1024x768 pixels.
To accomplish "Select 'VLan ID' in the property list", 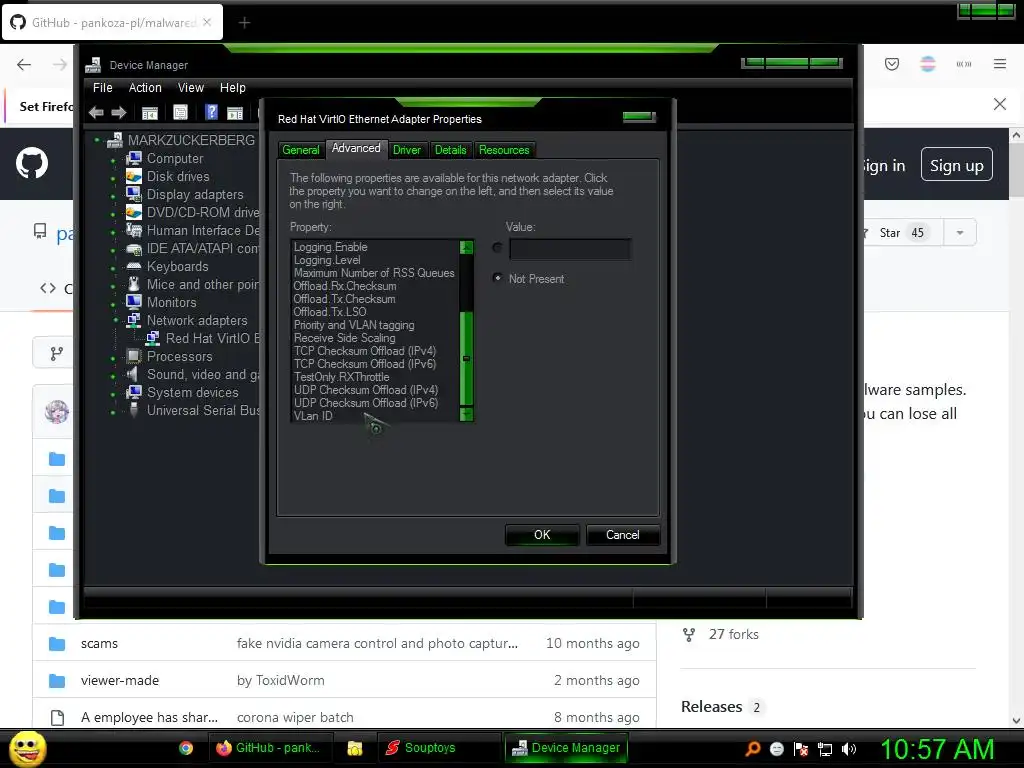I will pos(313,415).
